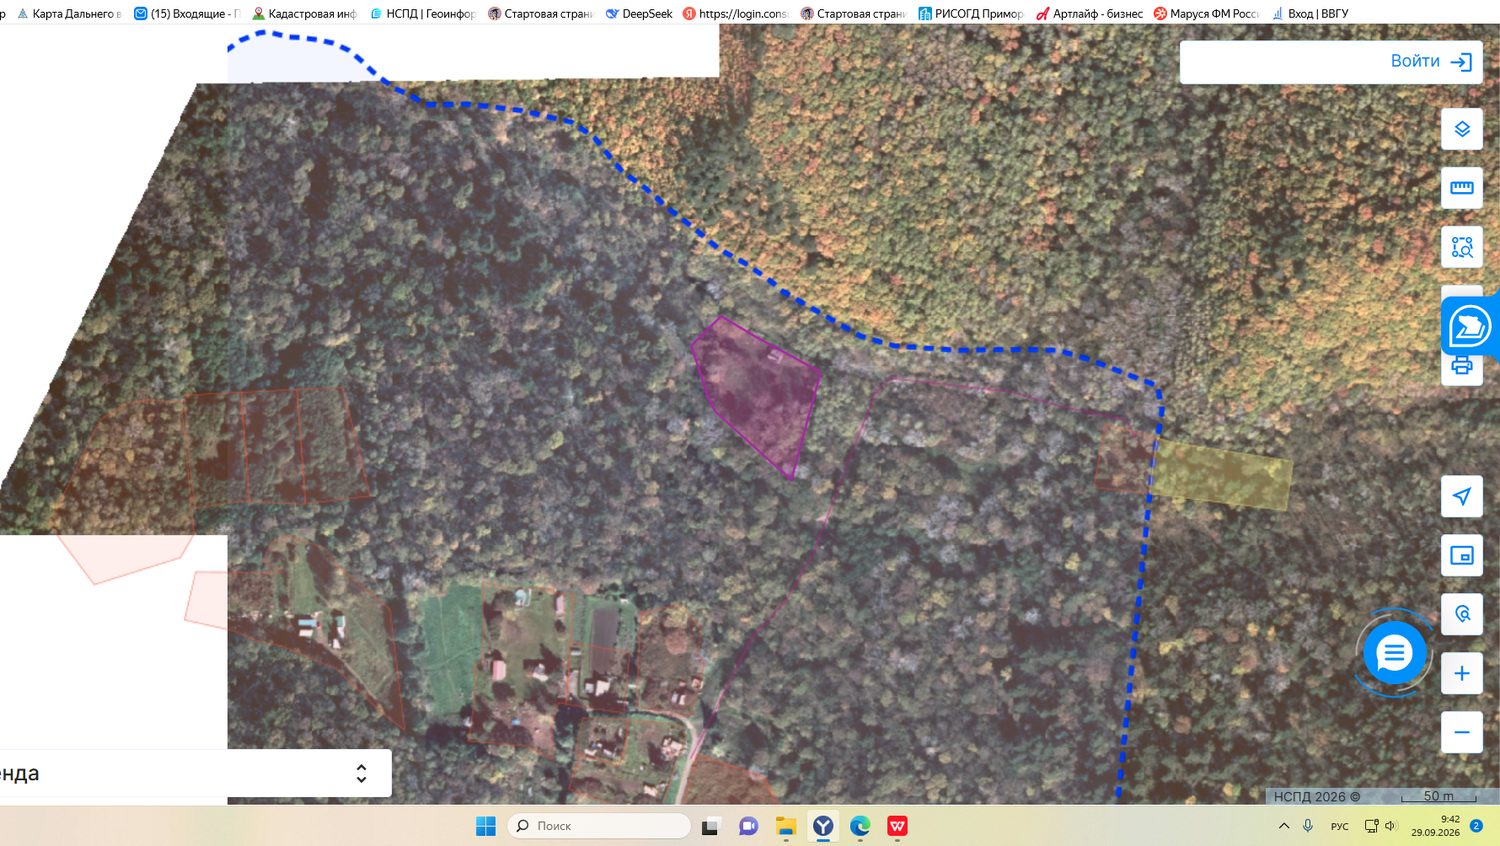Toggle the overview mini-map window
The height and width of the screenshot is (846, 1500).
[x=1461, y=555]
